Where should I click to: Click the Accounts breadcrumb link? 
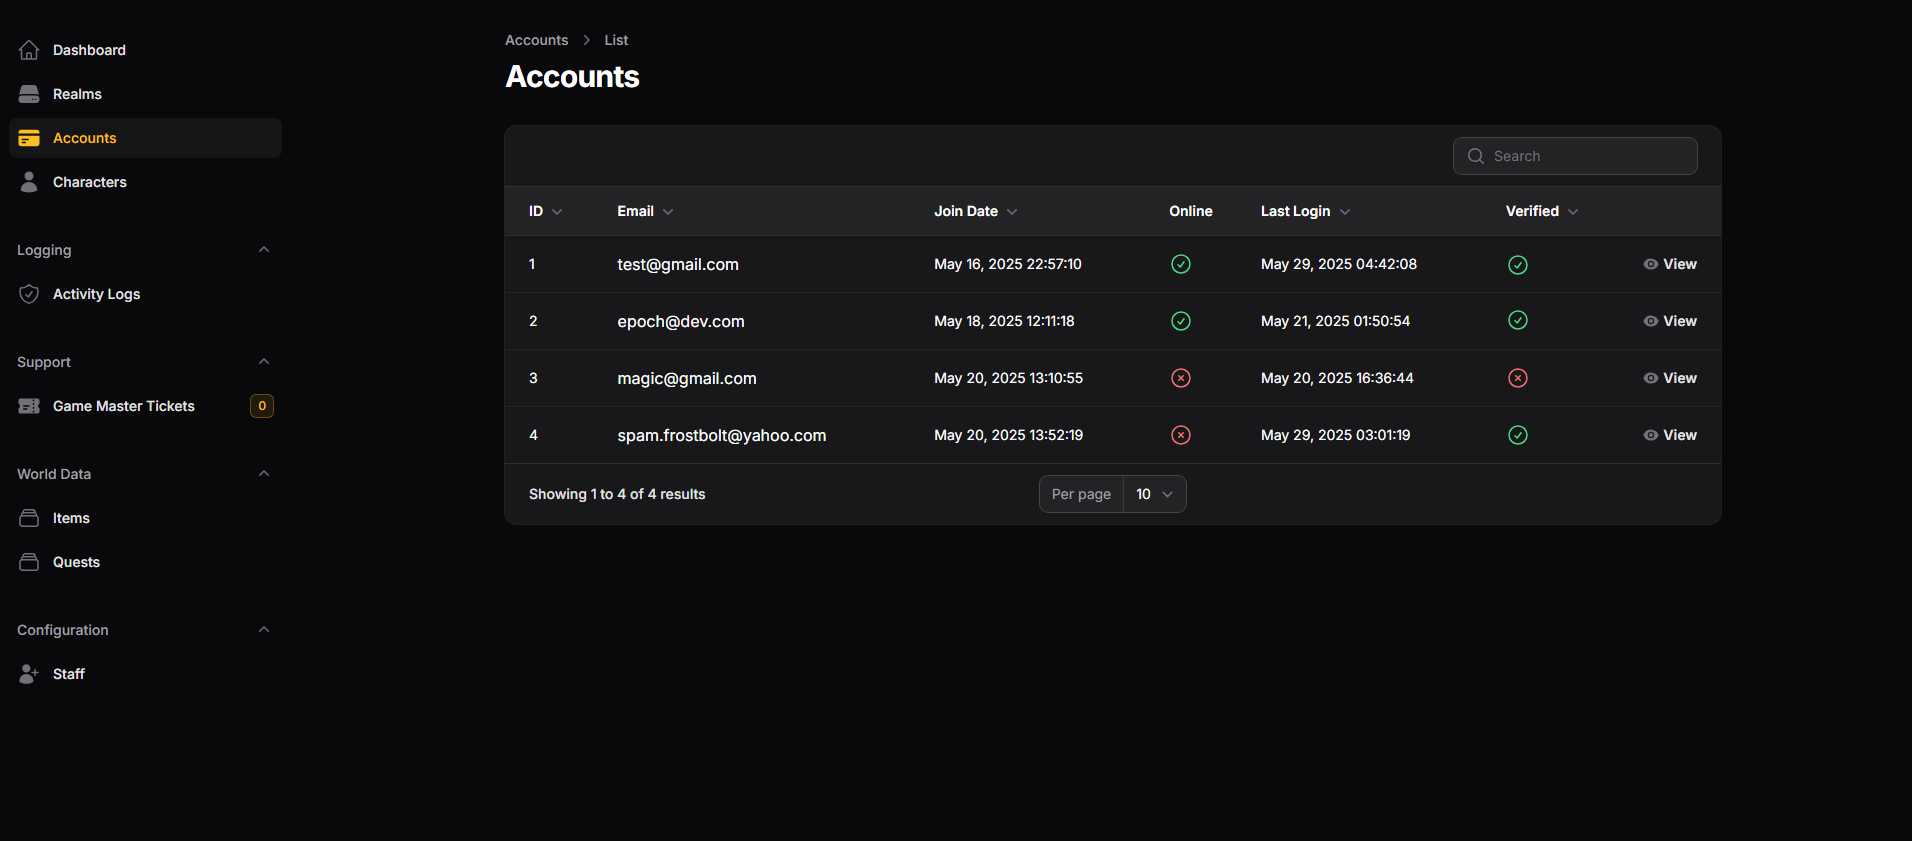click(536, 40)
